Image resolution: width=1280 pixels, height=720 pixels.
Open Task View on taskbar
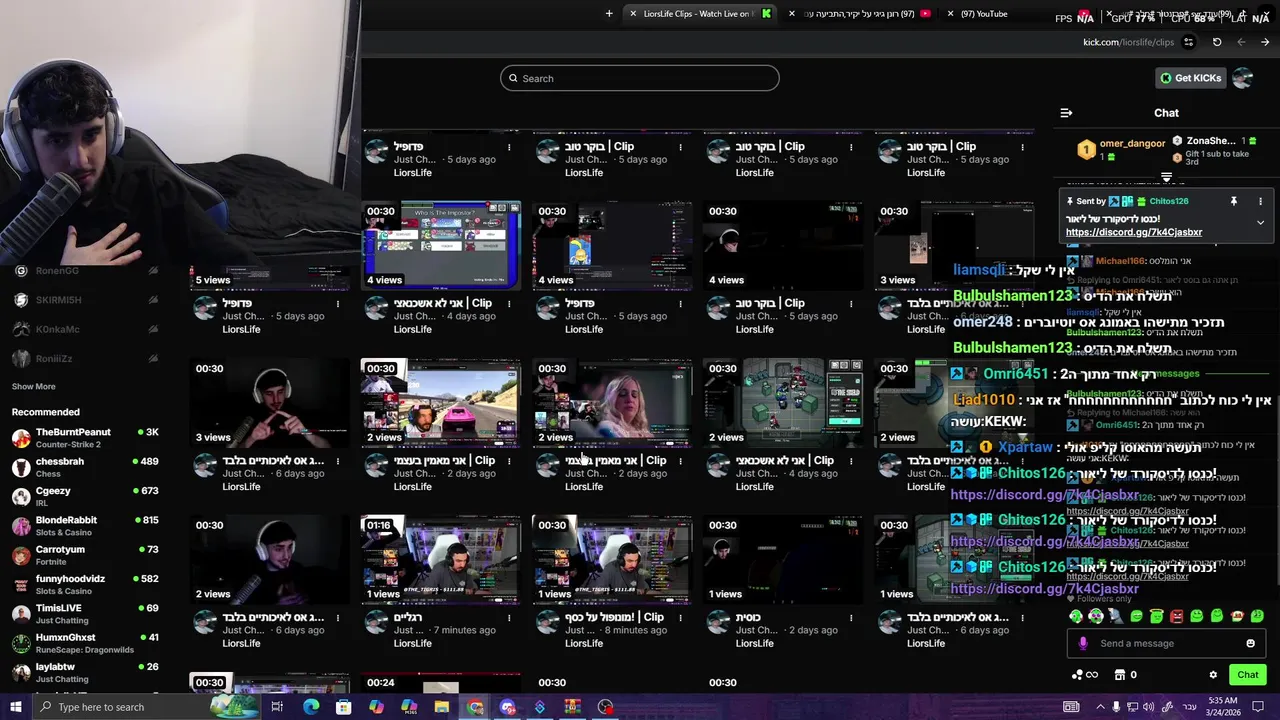277,707
